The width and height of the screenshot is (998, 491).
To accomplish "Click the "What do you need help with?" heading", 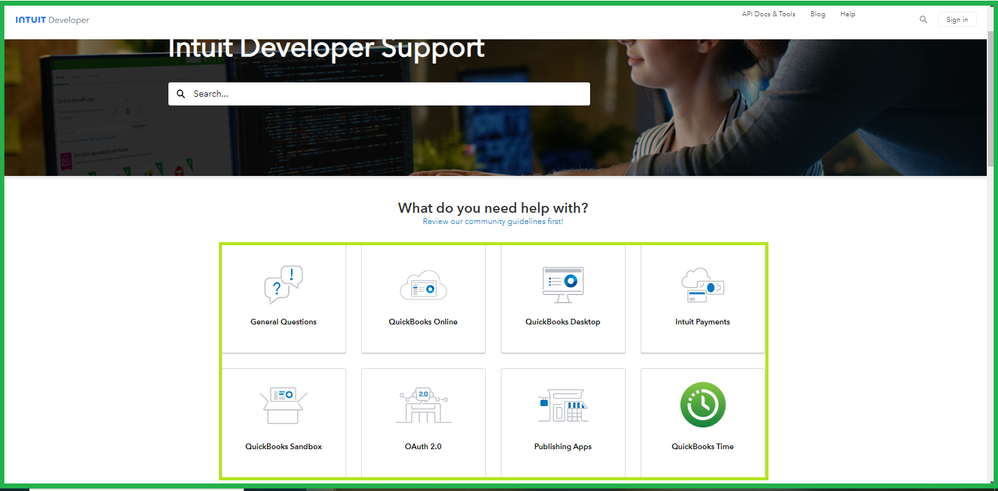I will click(493, 208).
